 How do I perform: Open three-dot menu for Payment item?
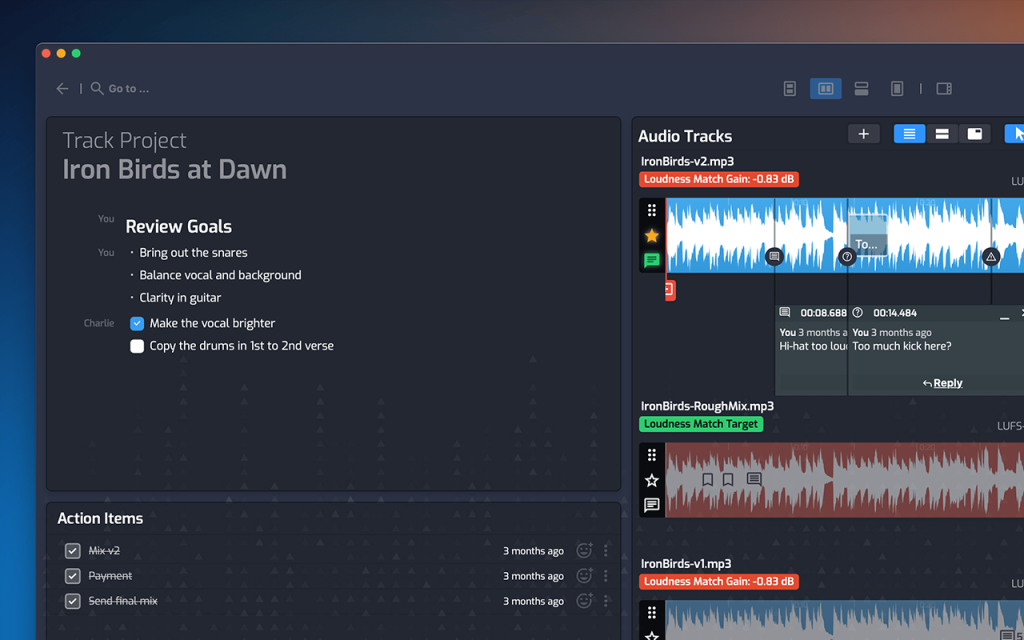pos(606,576)
